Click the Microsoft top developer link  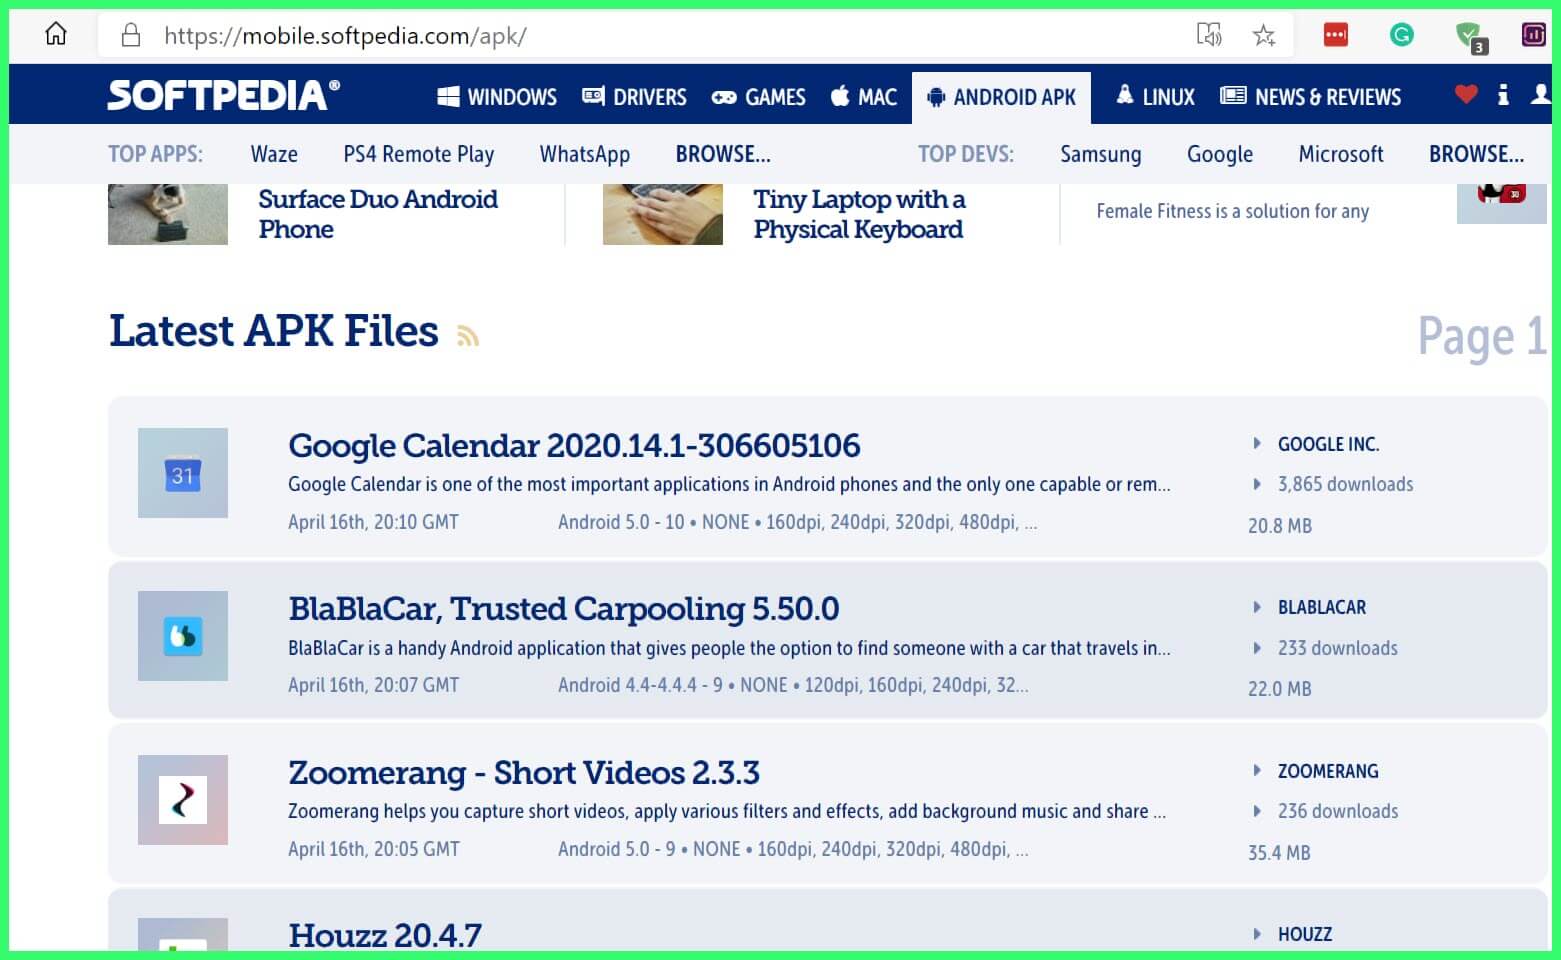(x=1341, y=154)
